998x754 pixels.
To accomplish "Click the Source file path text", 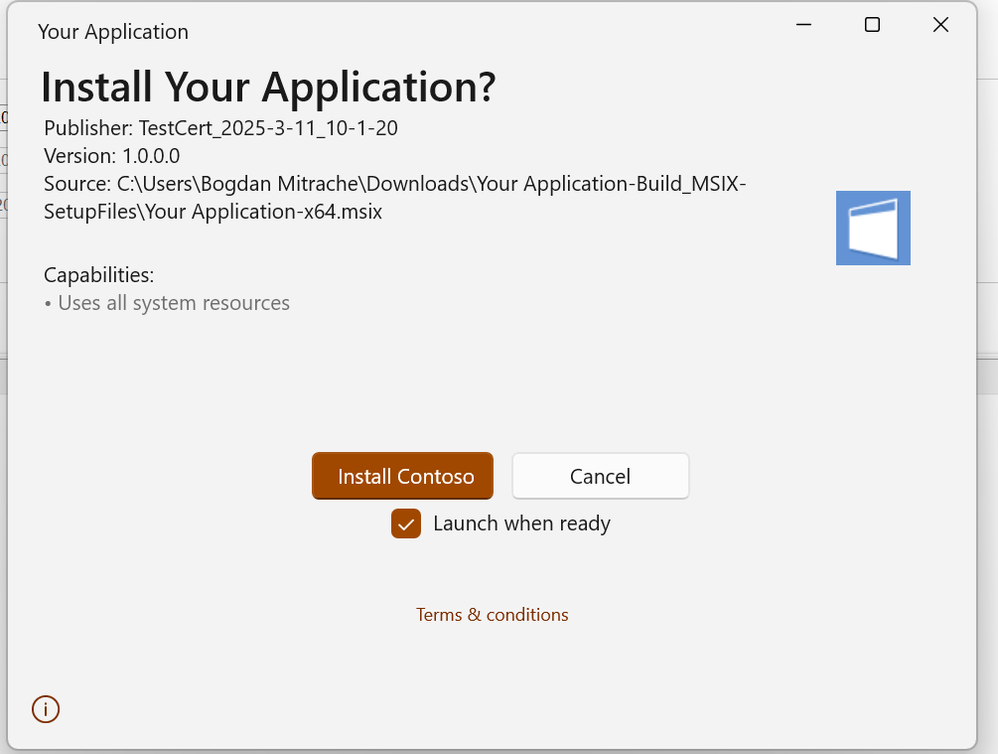I will click(395, 197).
